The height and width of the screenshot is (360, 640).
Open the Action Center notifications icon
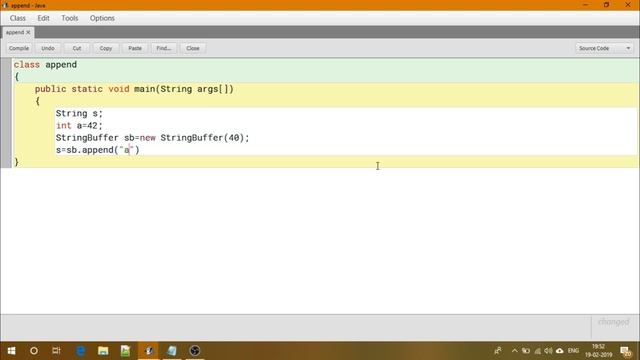625,351
